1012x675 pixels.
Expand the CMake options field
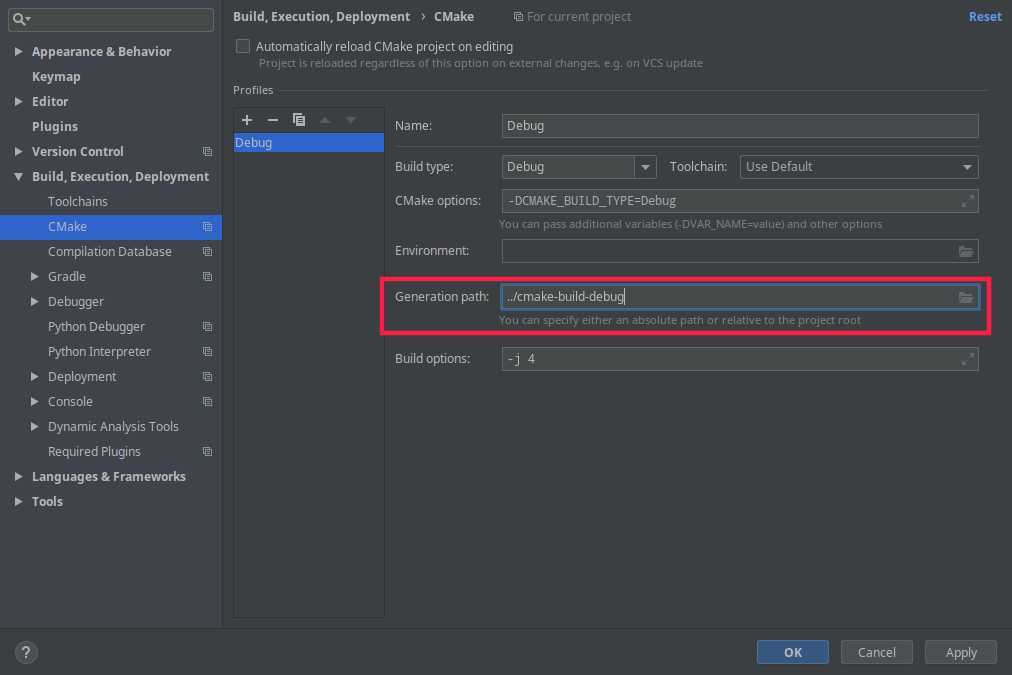(967, 201)
